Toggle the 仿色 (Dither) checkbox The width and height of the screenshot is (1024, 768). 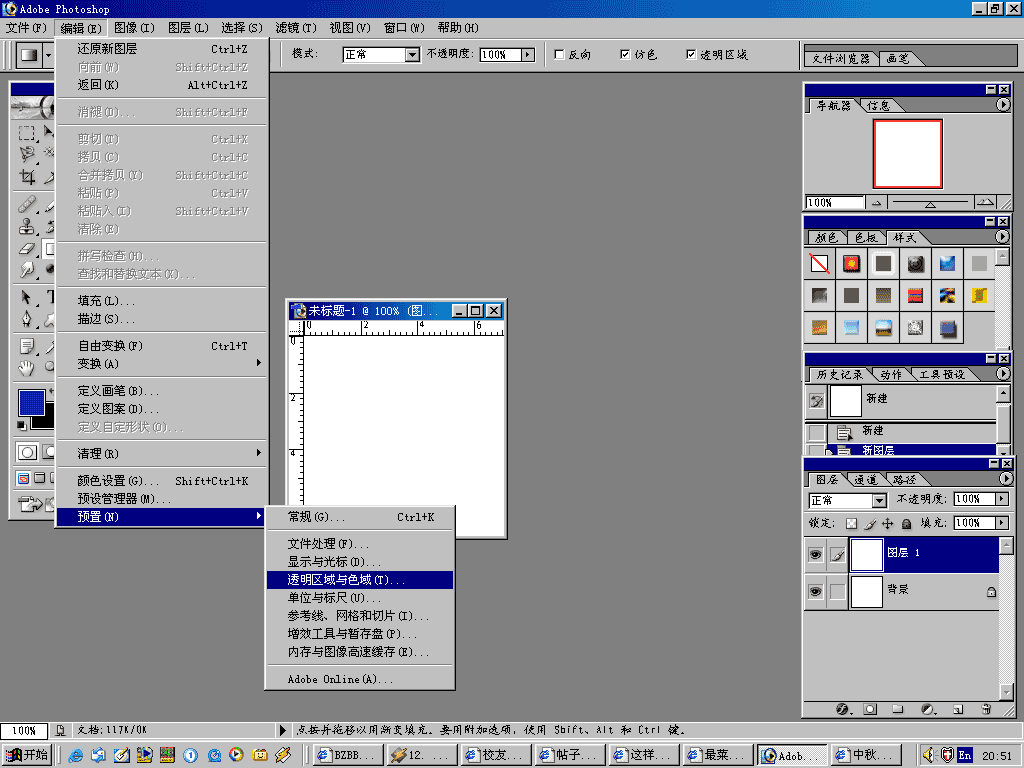coord(626,54)
